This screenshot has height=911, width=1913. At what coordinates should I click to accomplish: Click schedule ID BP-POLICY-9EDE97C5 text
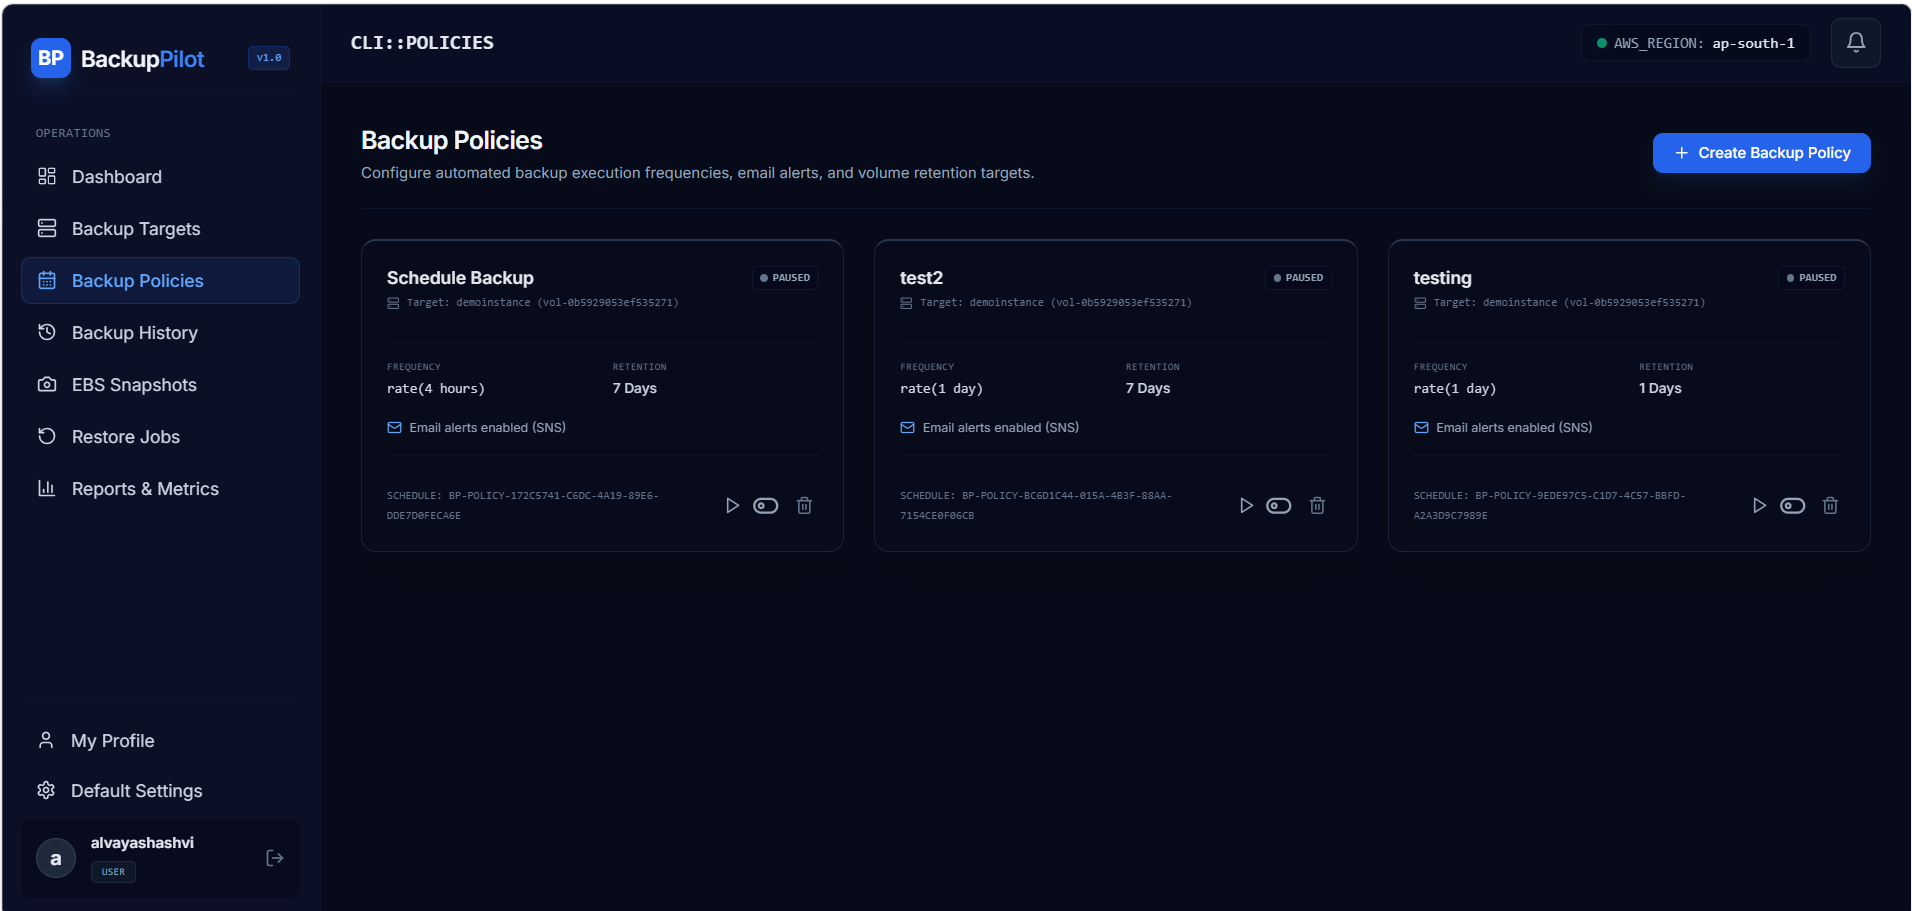(1550, 506)
